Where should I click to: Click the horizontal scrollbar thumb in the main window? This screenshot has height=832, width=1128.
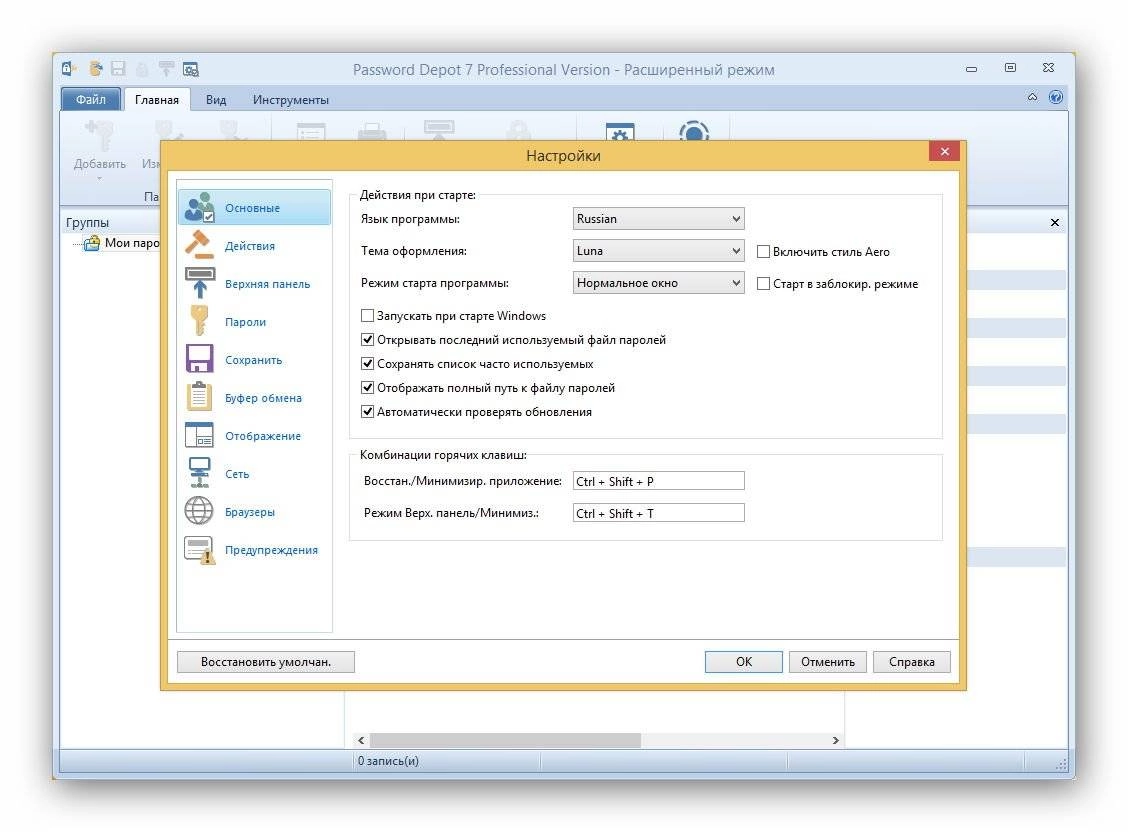click(x=505, y=740)
